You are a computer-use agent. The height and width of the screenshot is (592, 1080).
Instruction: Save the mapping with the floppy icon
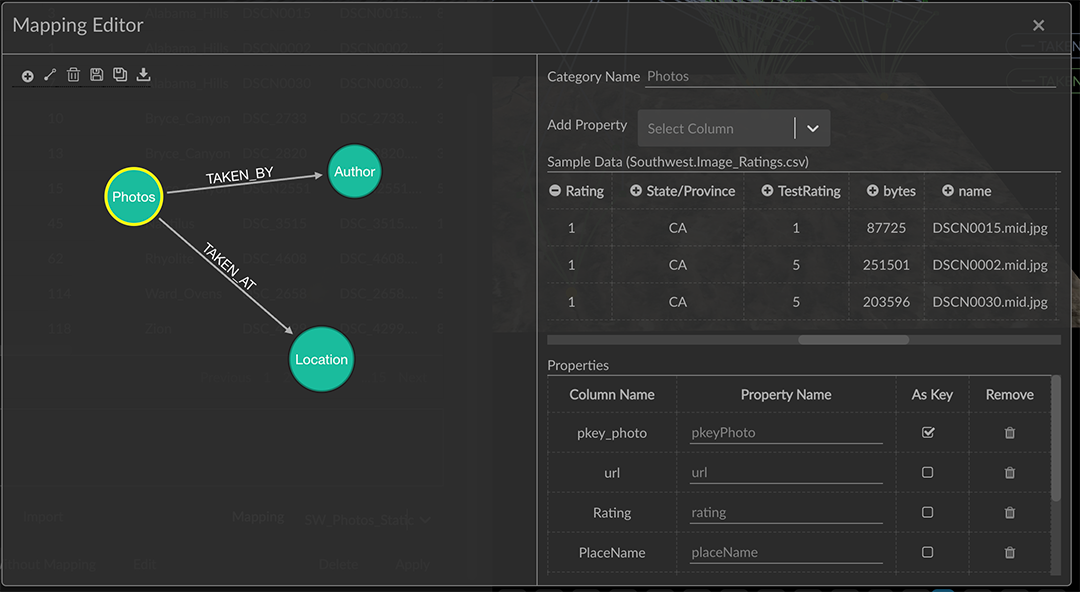[97, 75]
